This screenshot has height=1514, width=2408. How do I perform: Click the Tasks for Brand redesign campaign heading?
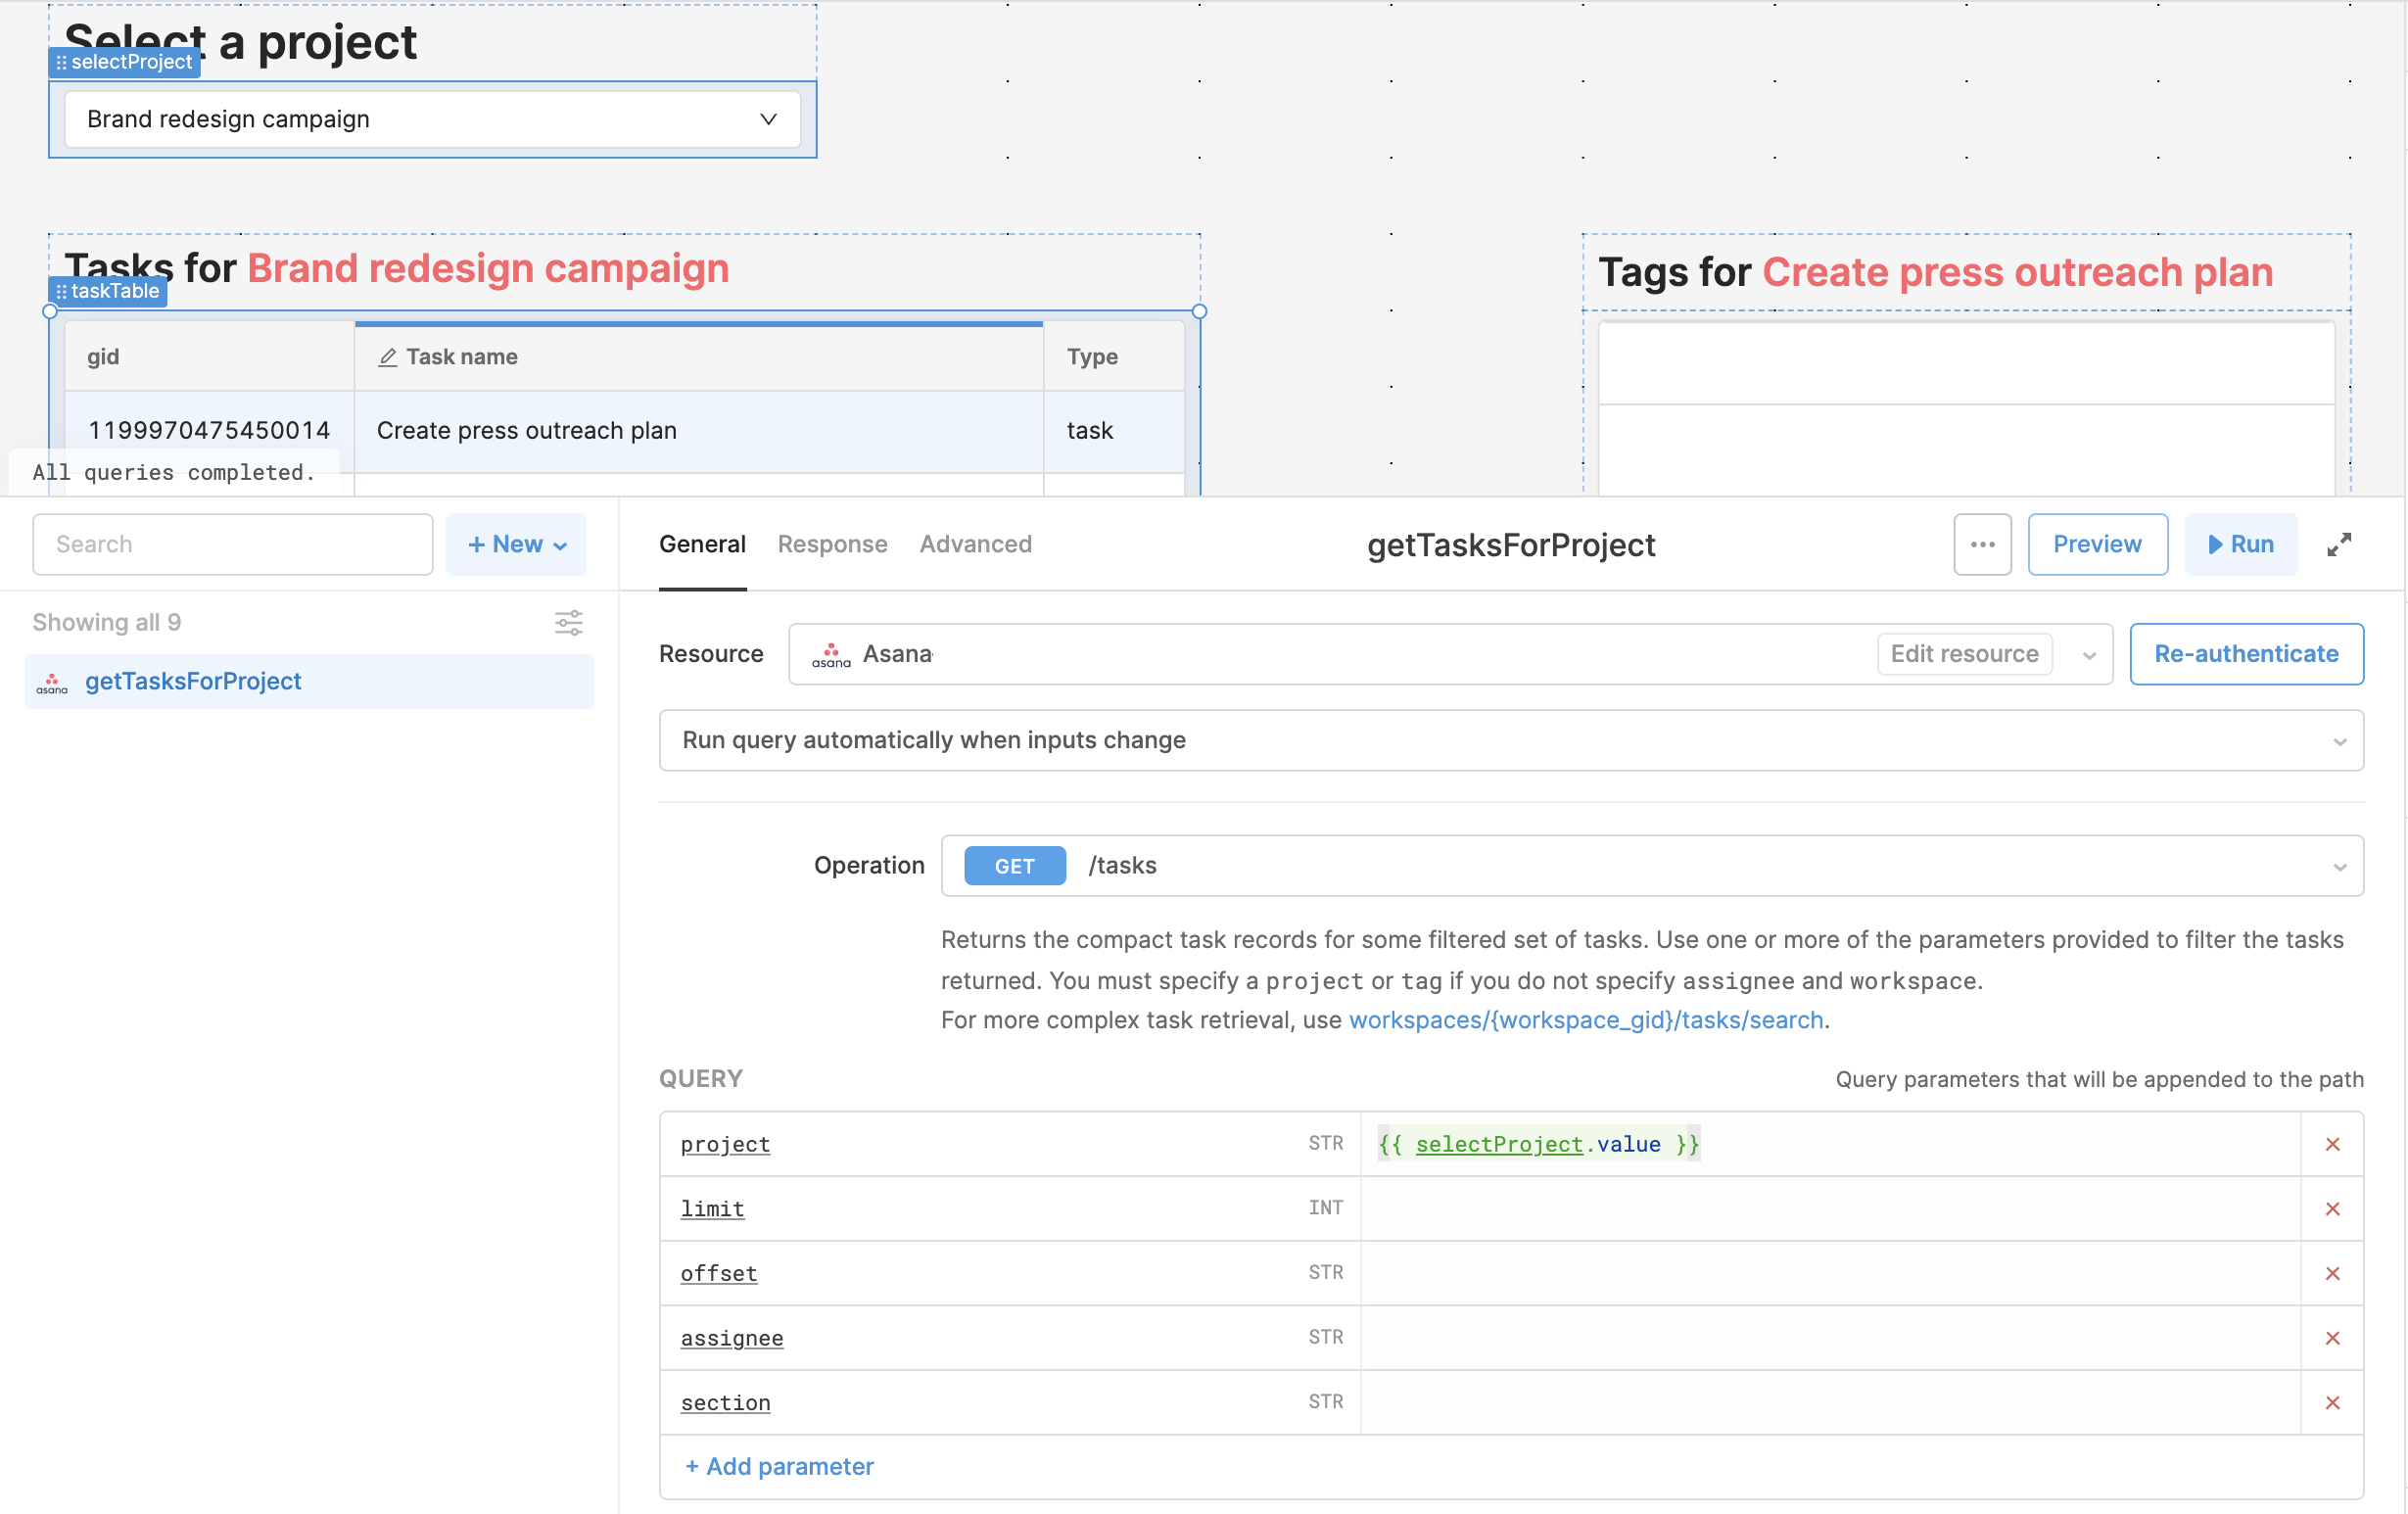(x=397, y=268)
